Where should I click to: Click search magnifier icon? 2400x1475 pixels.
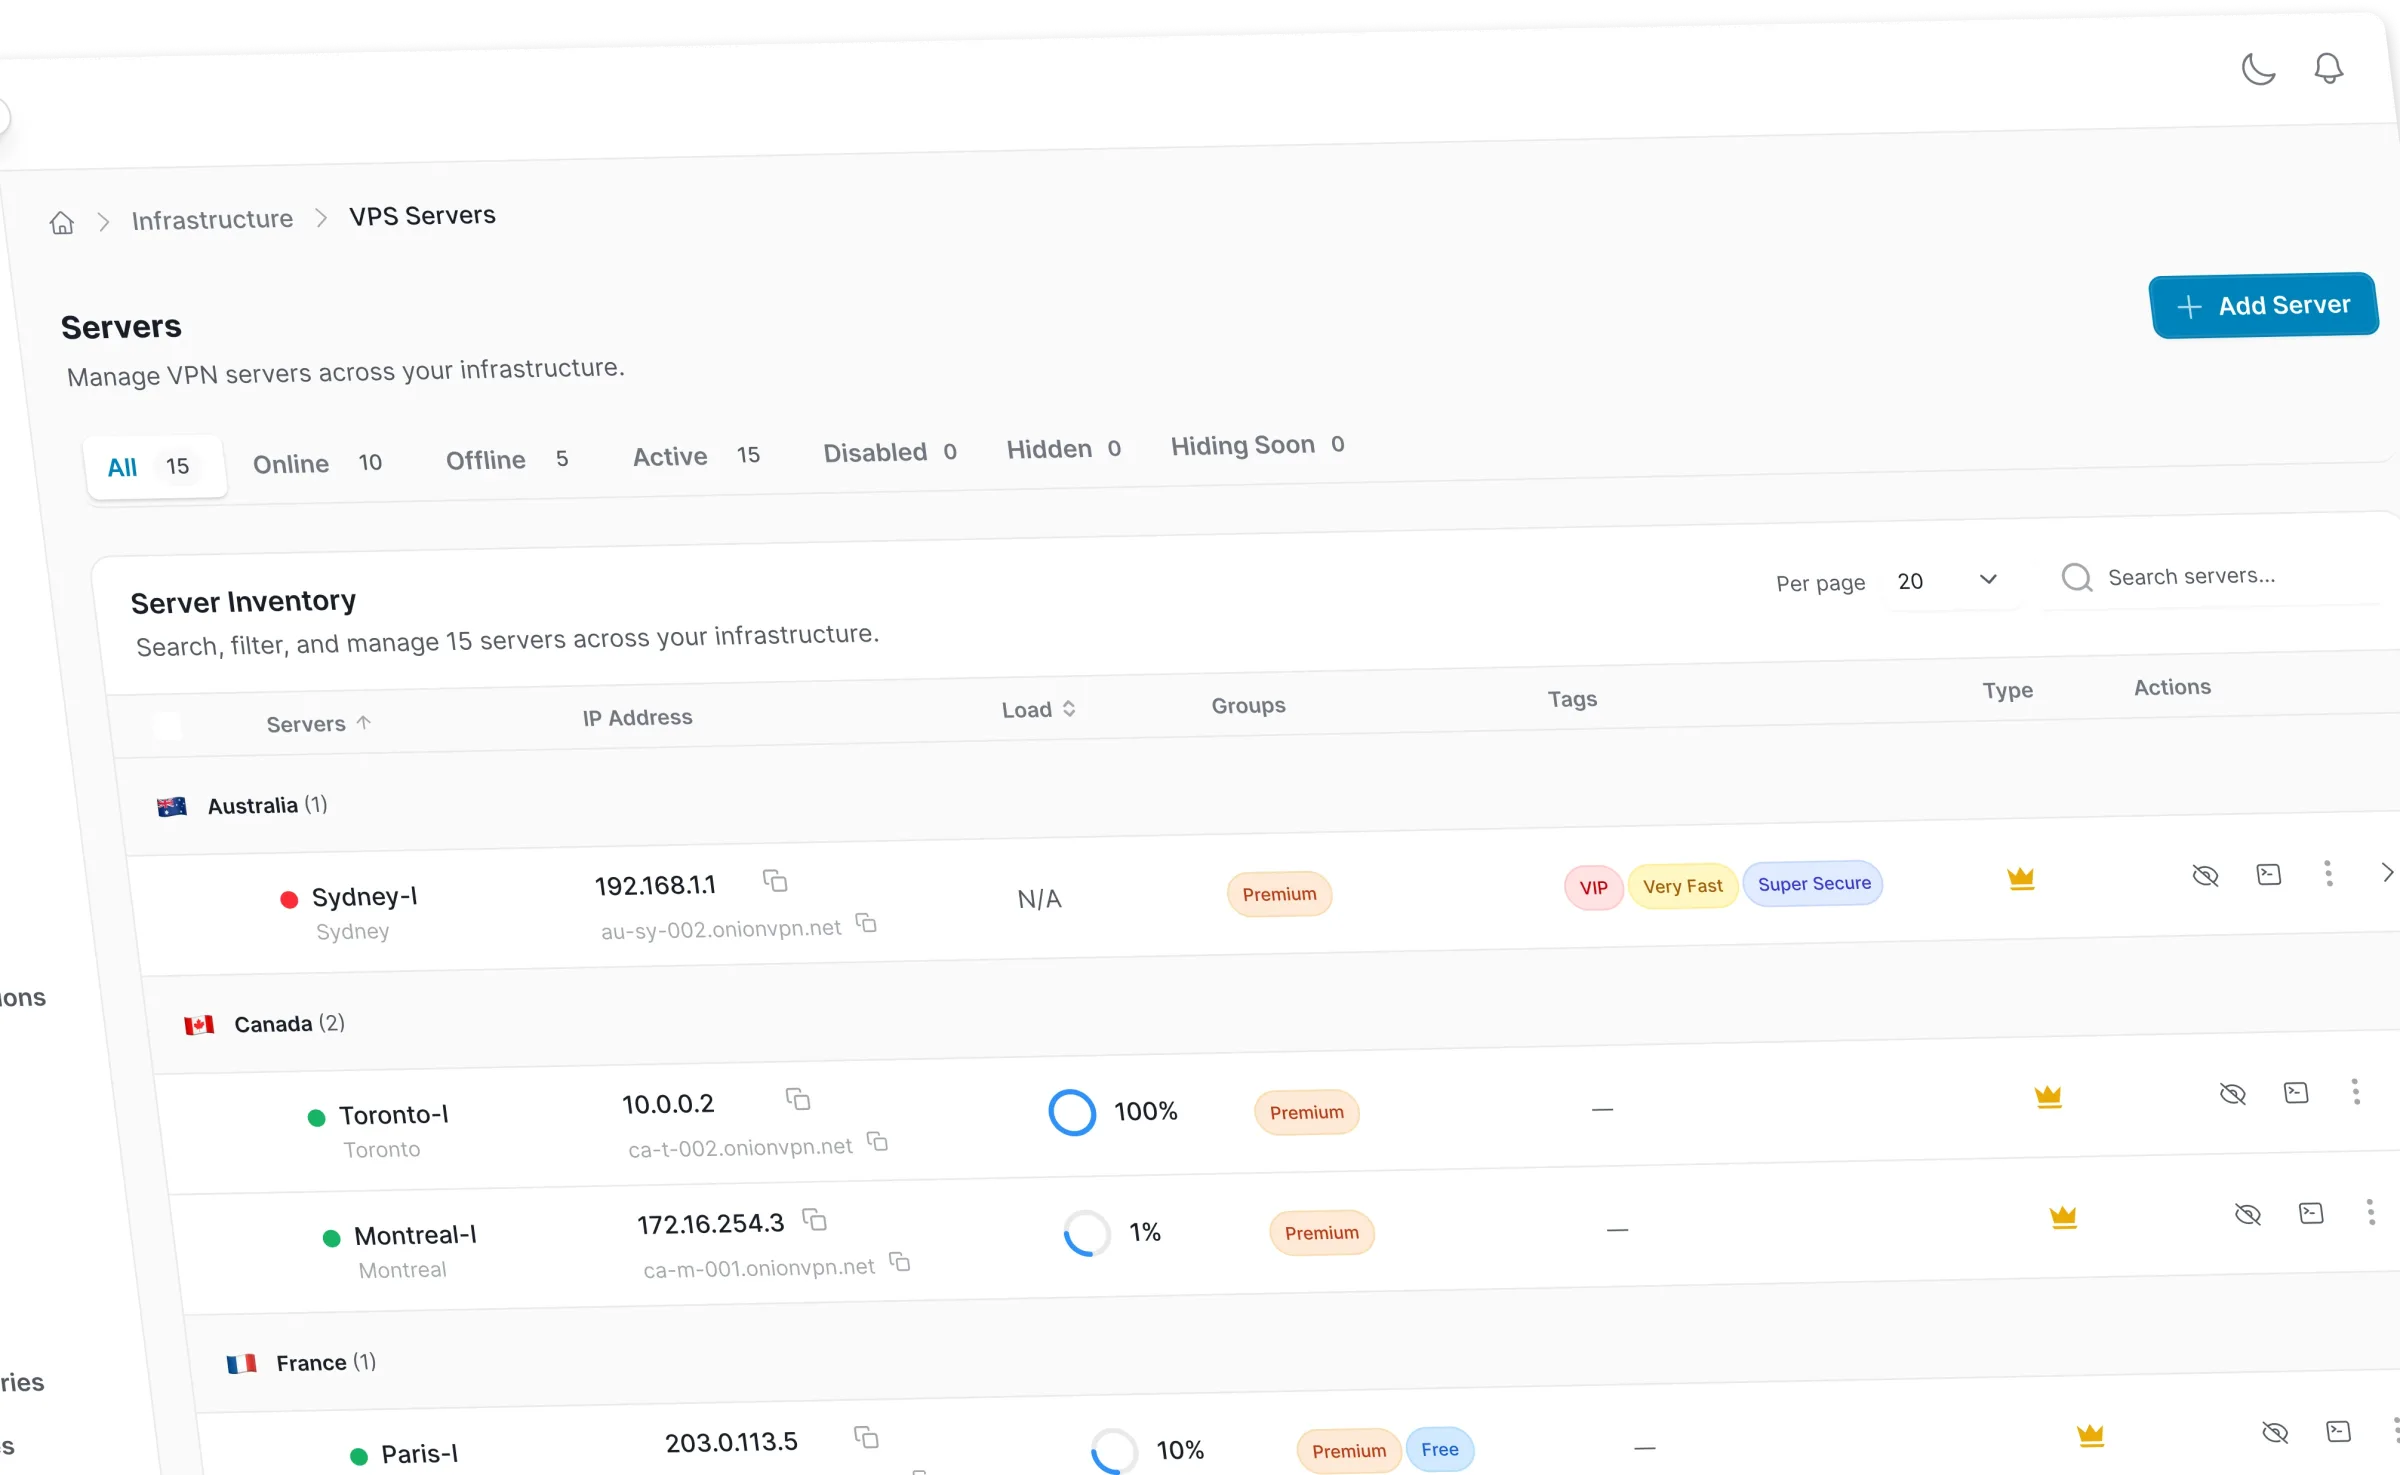click(x=2077, y=577)
